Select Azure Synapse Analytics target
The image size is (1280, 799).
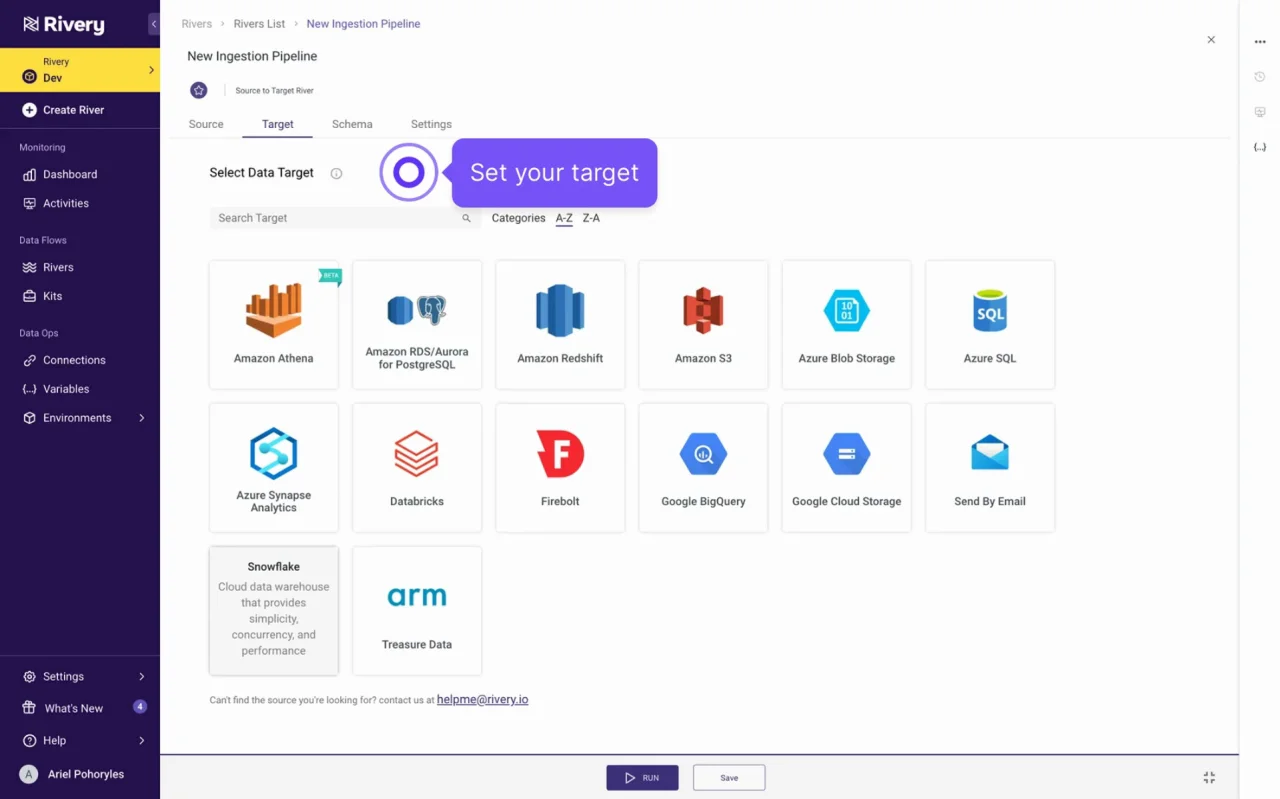[273, 468]
